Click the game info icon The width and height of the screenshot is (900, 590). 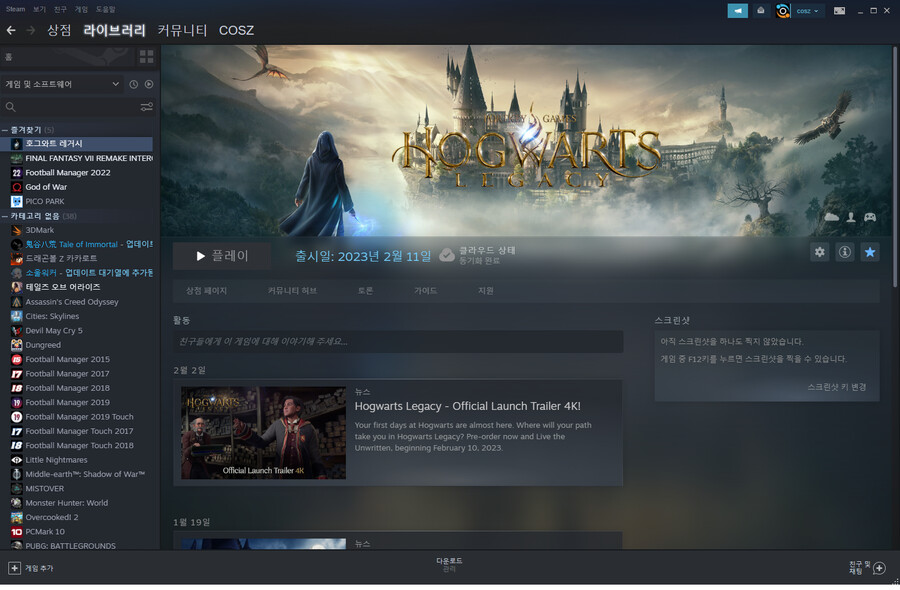click(845, 252)
